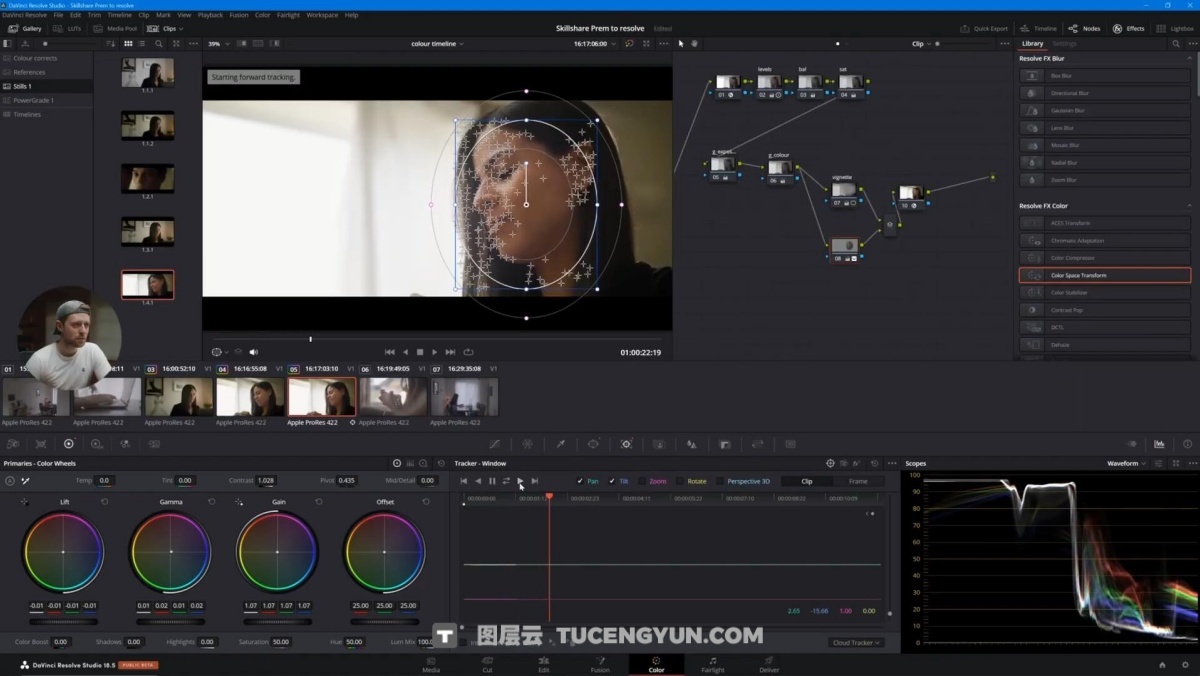Viewport: 1200px width, 676px height.
Task: Open the Workspace menu
Action: pos(322,15)
